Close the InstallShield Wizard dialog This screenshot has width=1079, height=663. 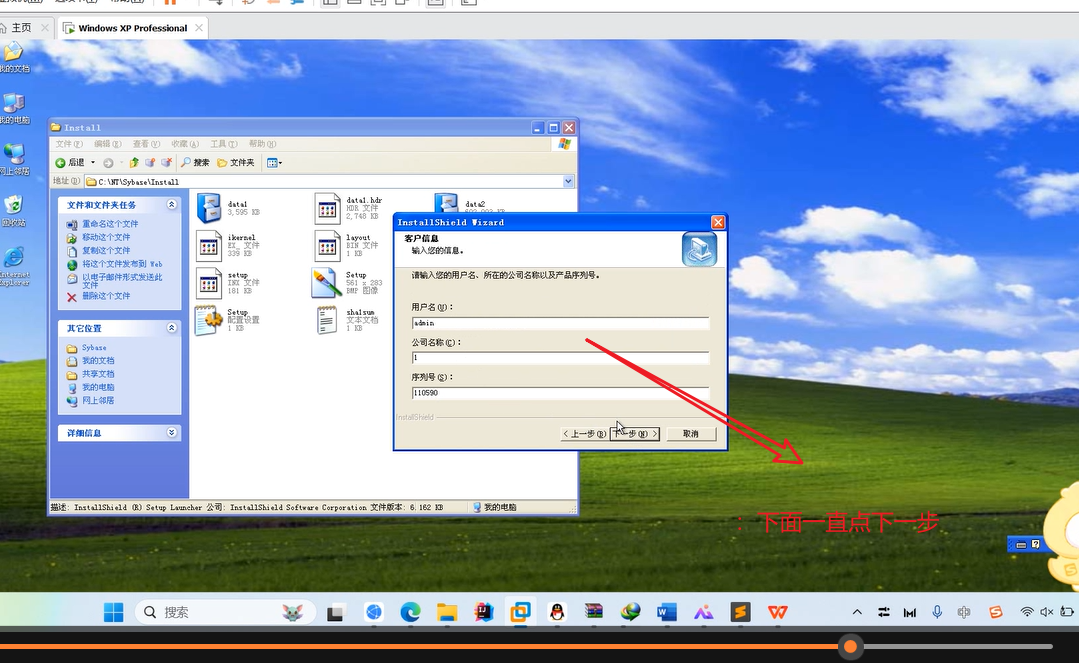[718, 222]
